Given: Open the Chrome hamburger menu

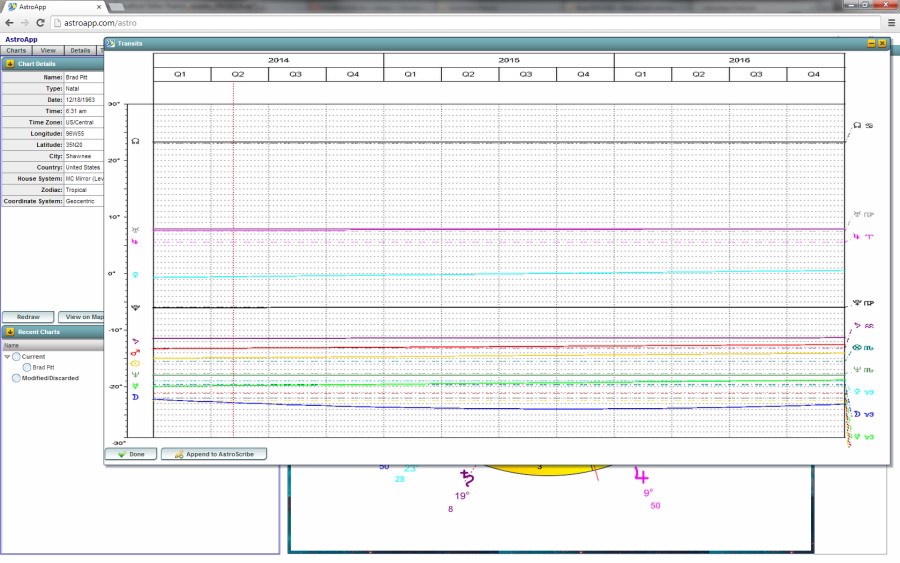Looking at the screenshot, I should click(889, 22).
